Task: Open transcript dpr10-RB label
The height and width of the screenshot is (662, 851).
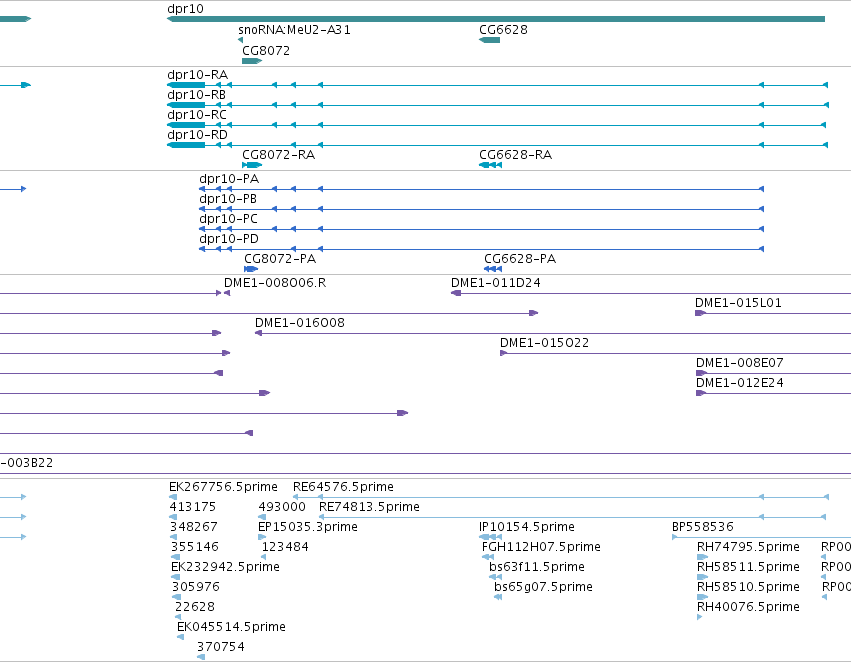Action: point(196,95)
